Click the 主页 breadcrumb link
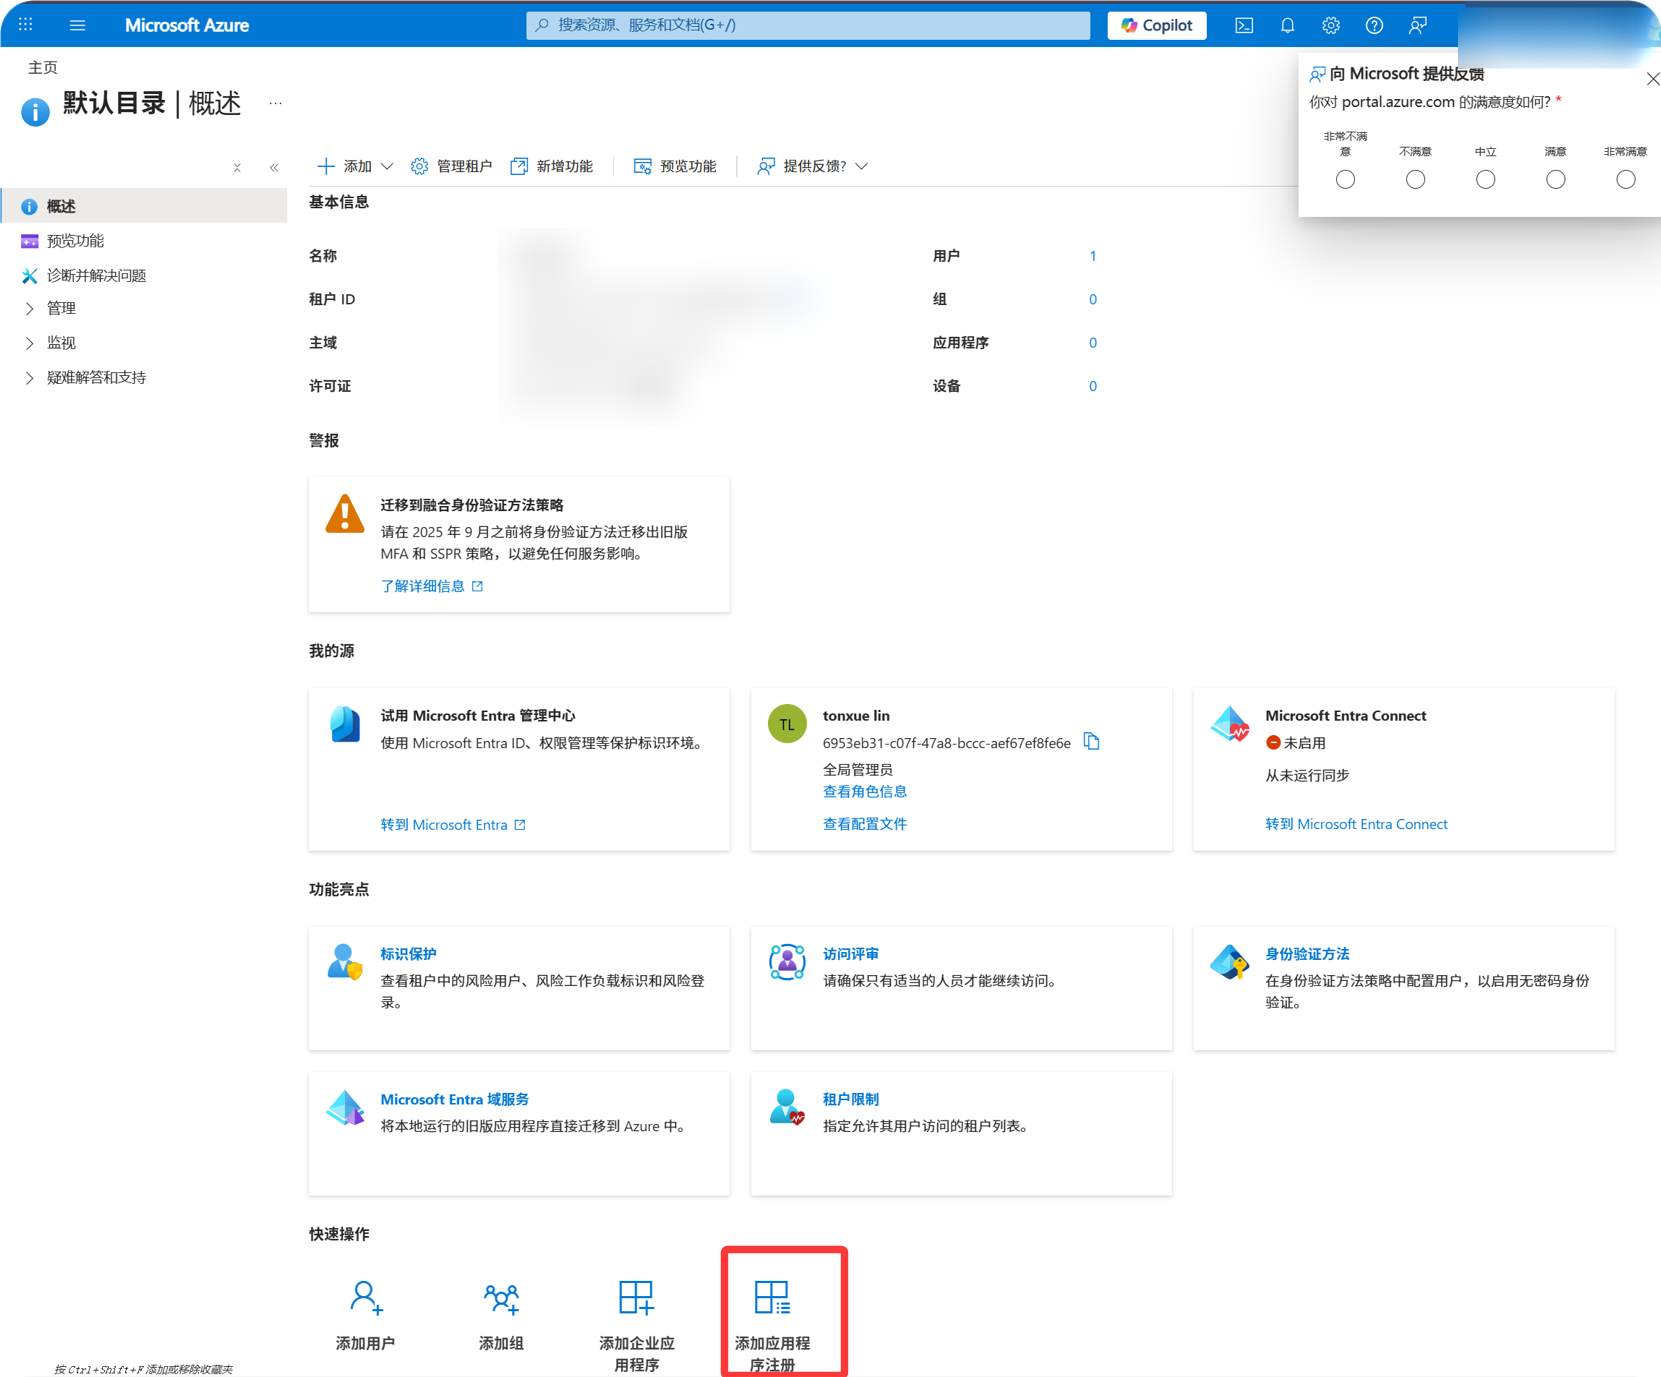Image resolution: width=1661 pixels, height=1377 pixels. tap(43, 67)
